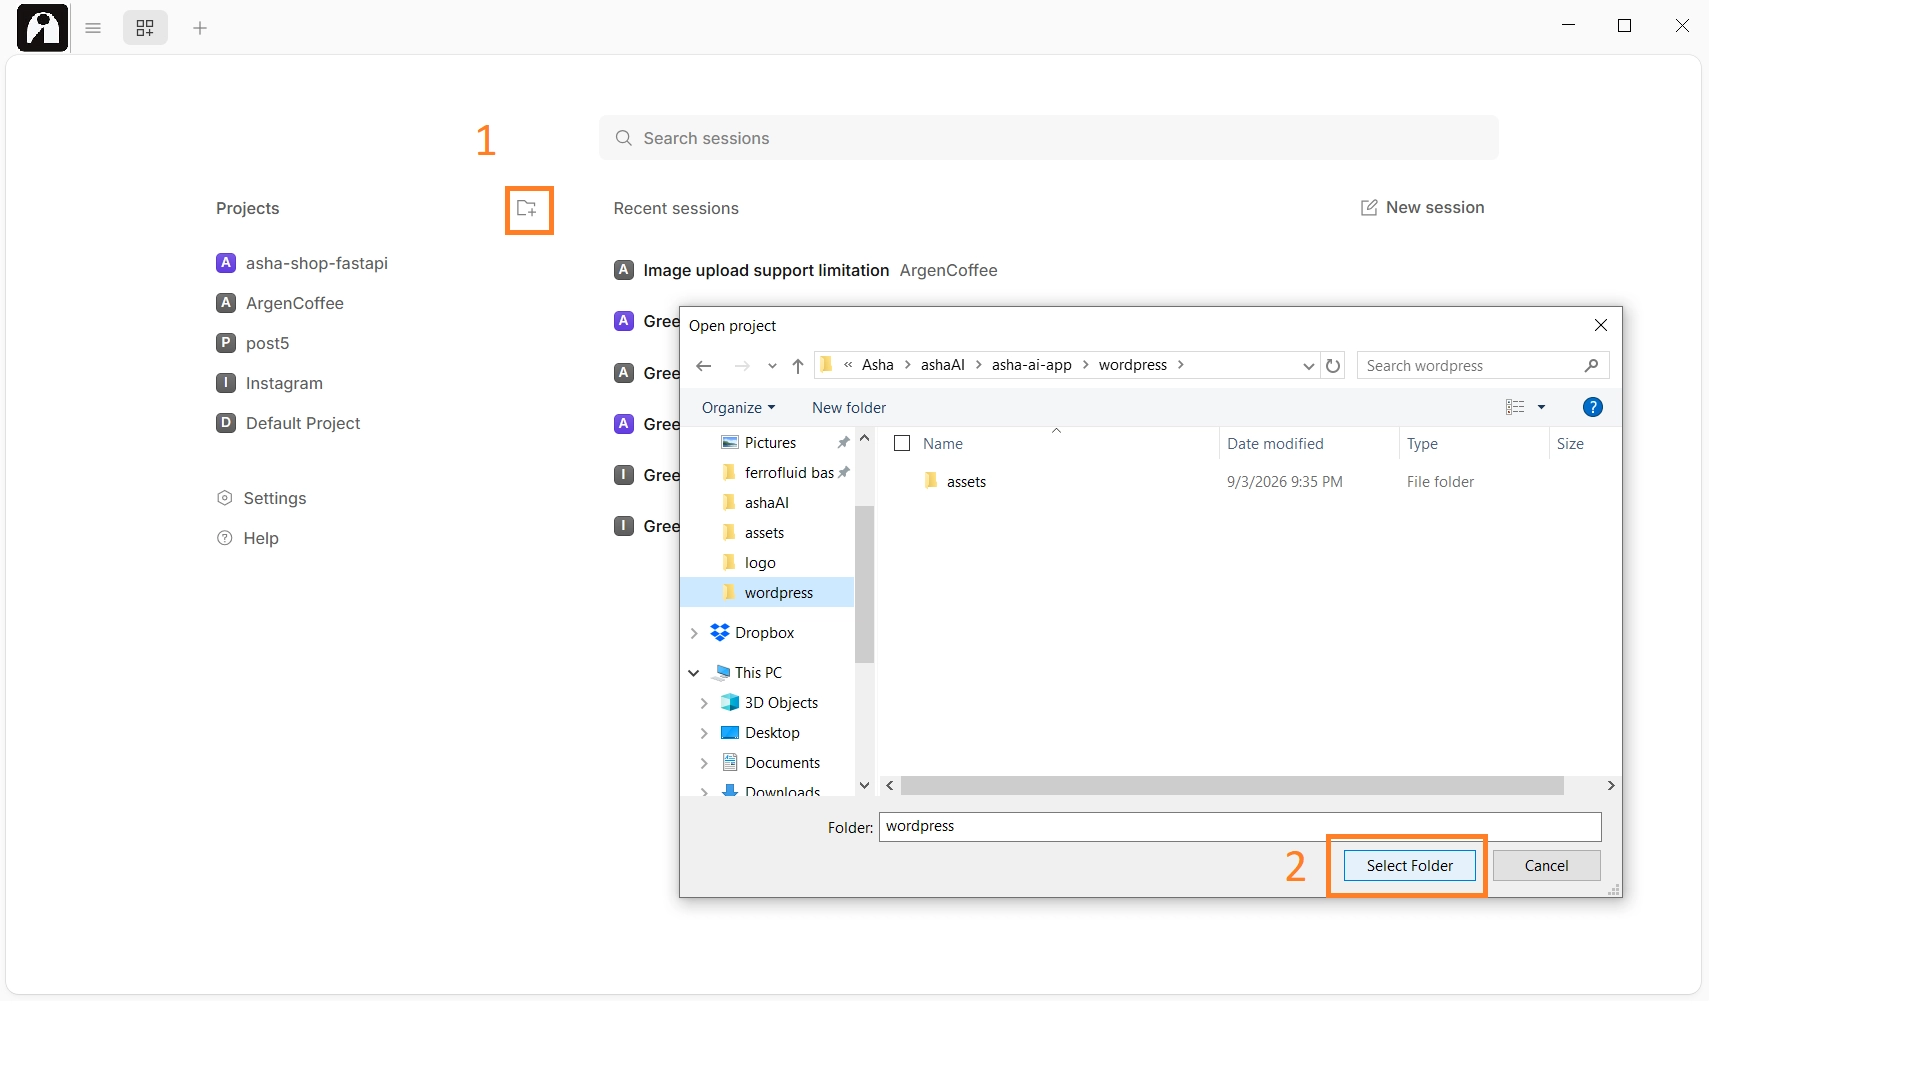Open 3D Objects in navigation tree
The width and height of the screenshot is (1920, 1080).
click(x=781, y=703)
